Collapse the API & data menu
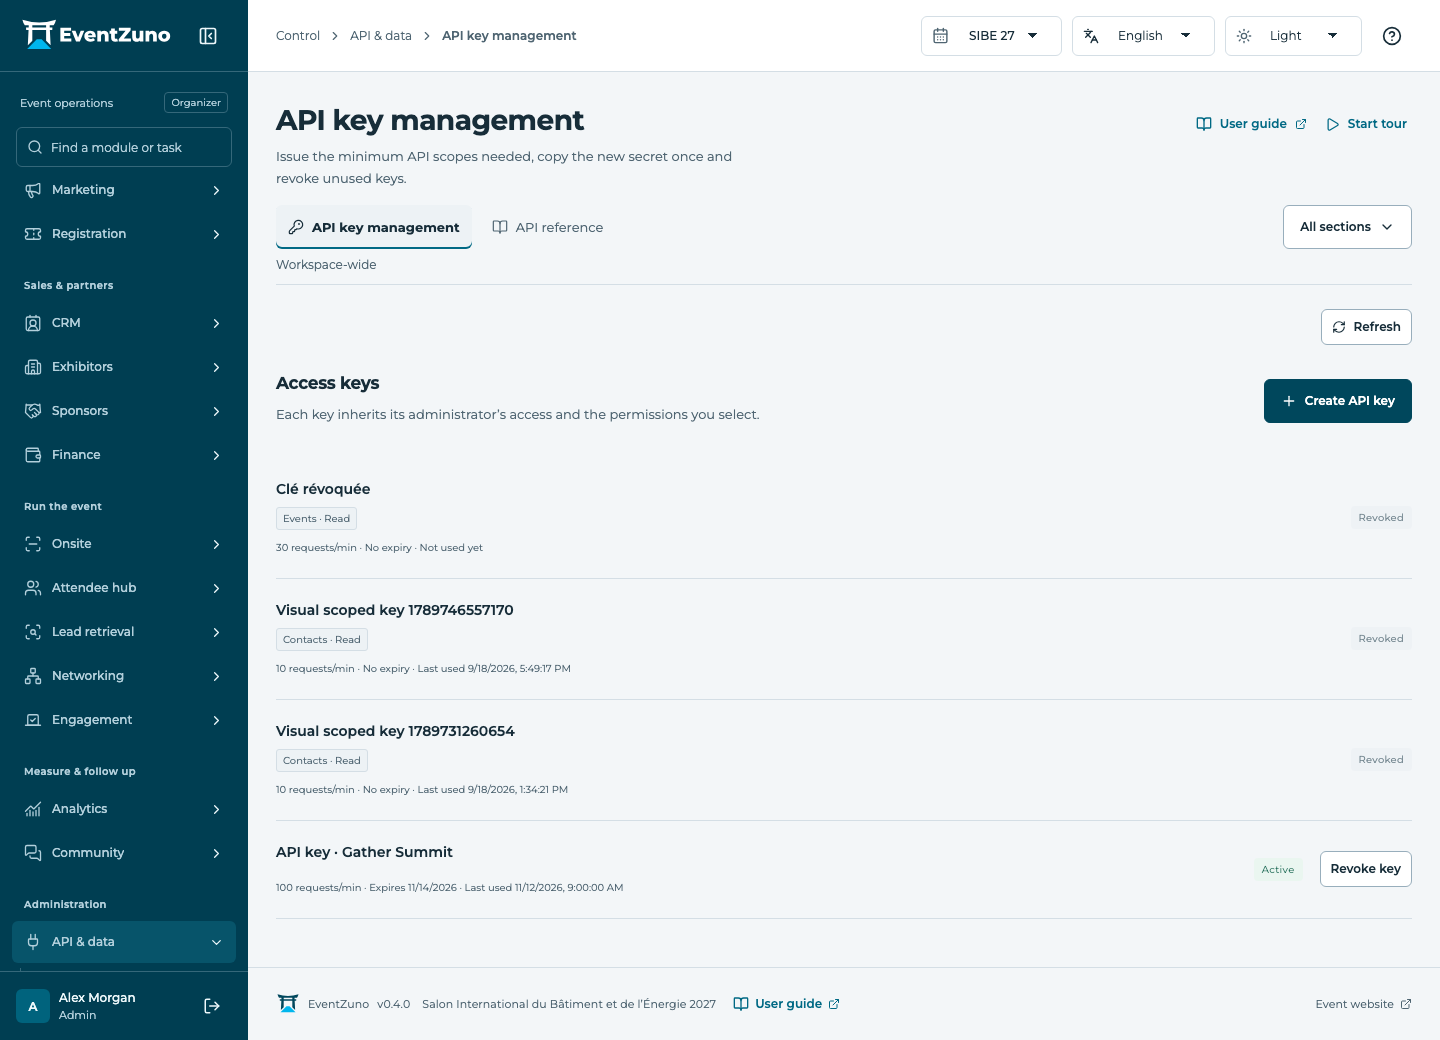Screen dimensions: 1440x1040 pyautogui.click(x=124, y=942)
